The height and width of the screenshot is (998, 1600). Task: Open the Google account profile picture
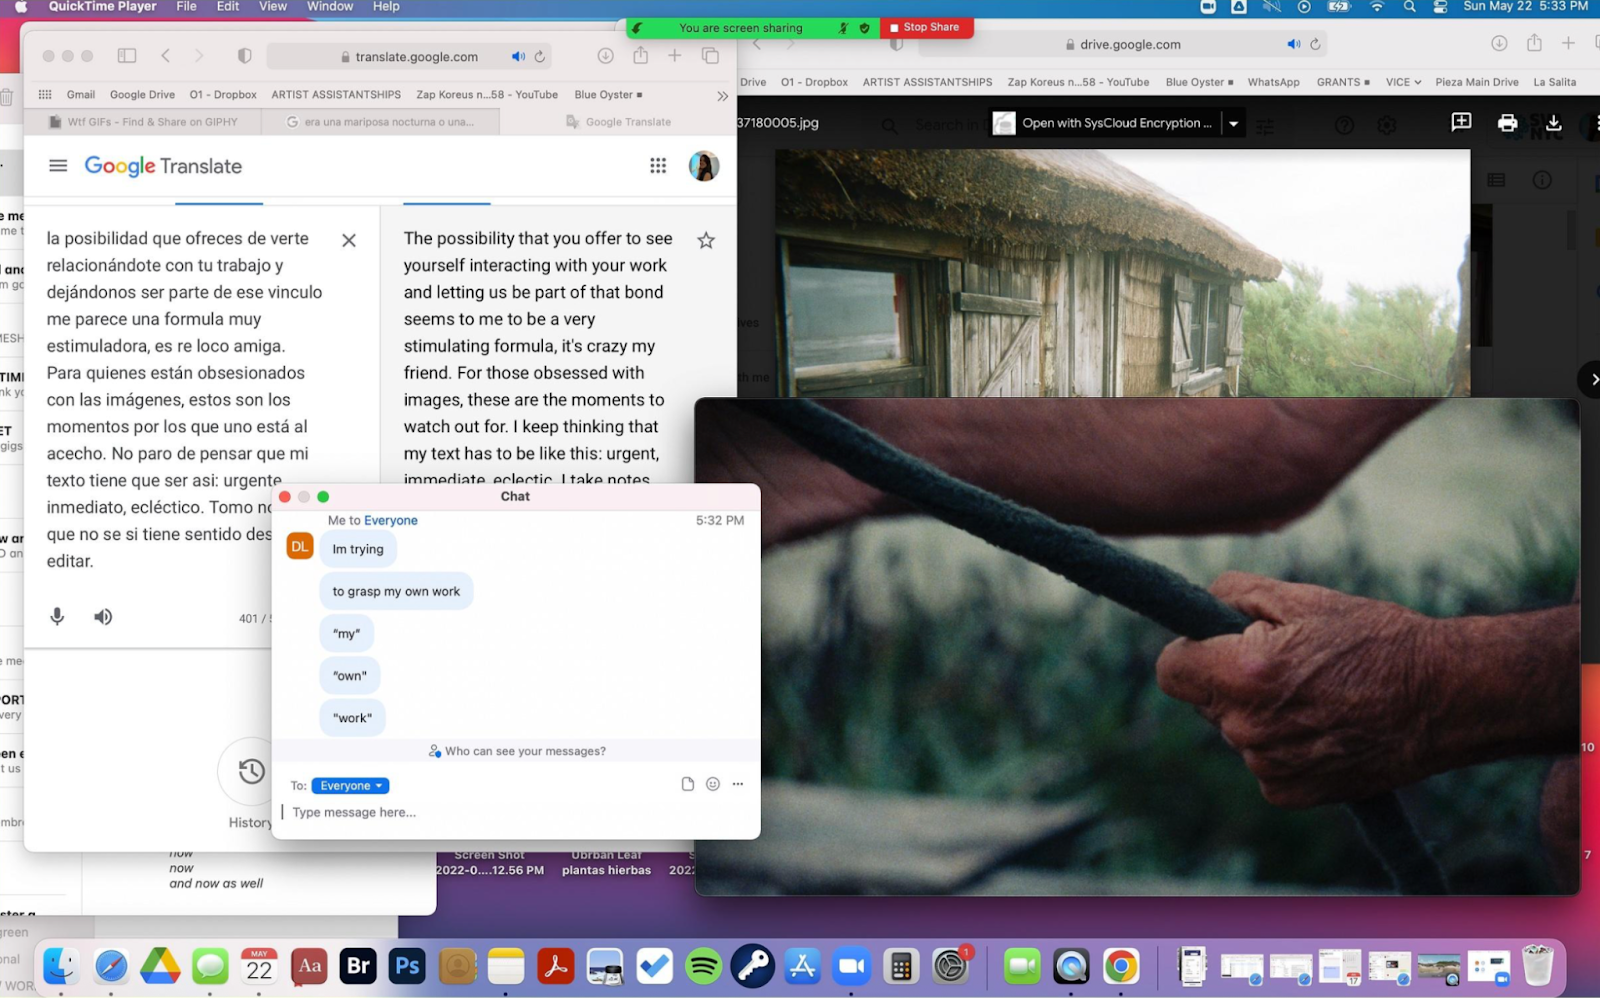point(704,166)
